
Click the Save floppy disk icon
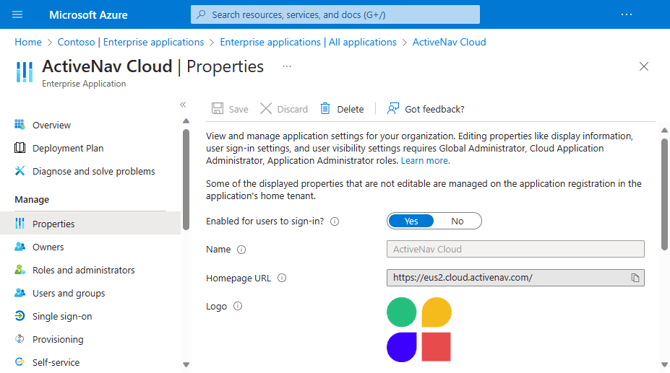pos(217,109)
